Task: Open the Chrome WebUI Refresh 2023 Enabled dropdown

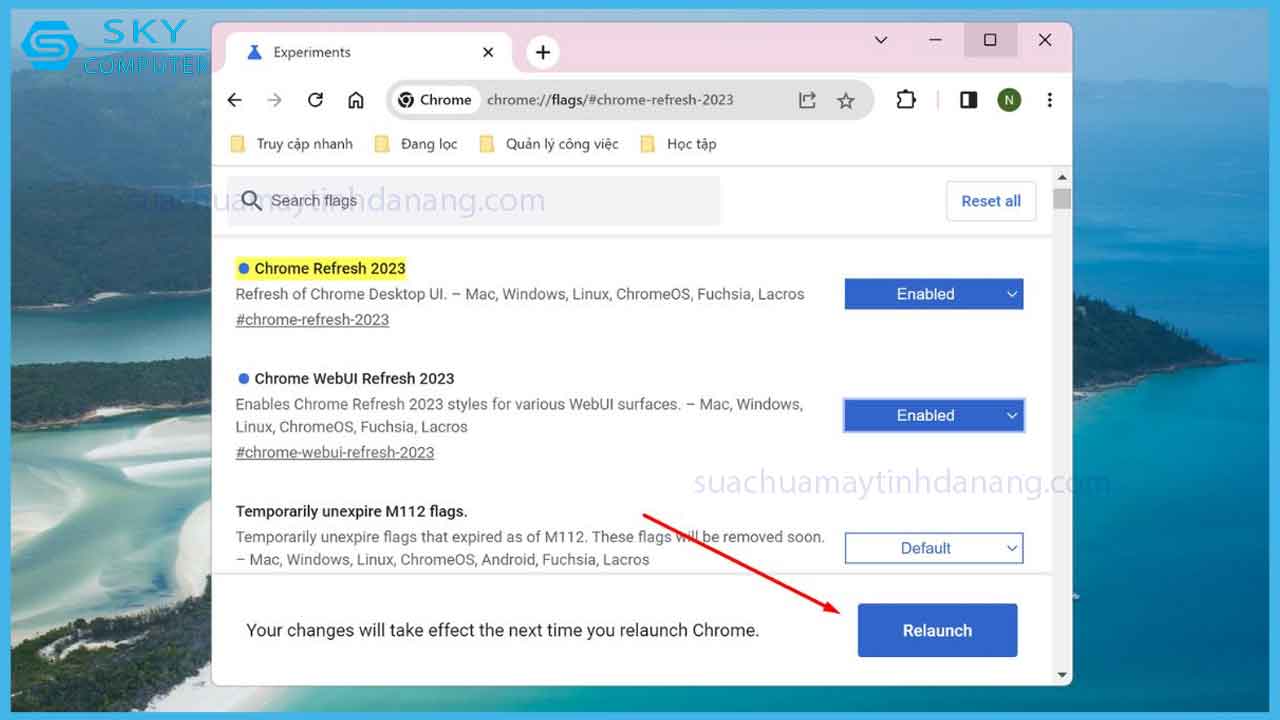Action: click(x=934, y=415)
